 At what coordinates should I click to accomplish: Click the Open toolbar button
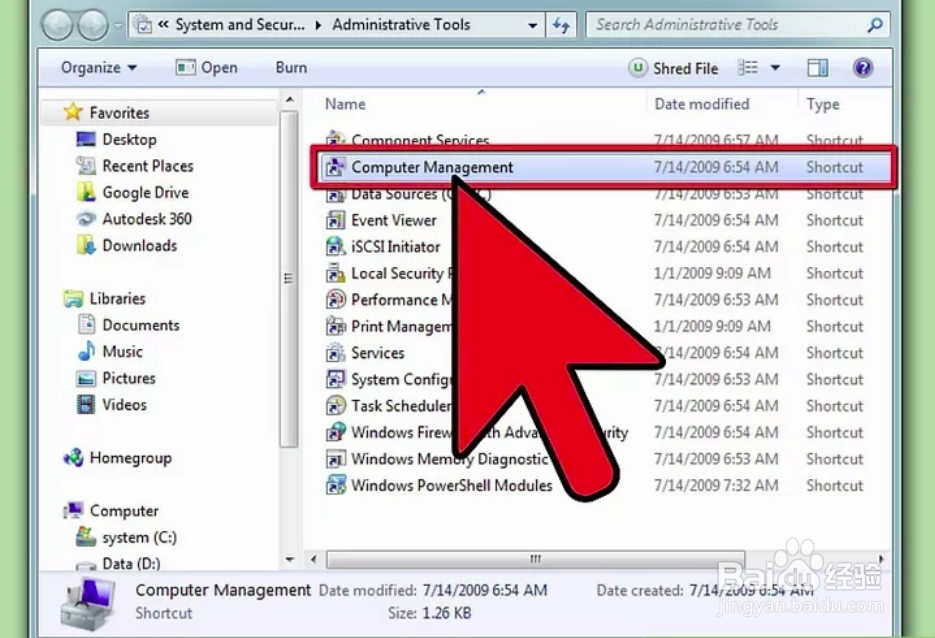pos(207,67)
